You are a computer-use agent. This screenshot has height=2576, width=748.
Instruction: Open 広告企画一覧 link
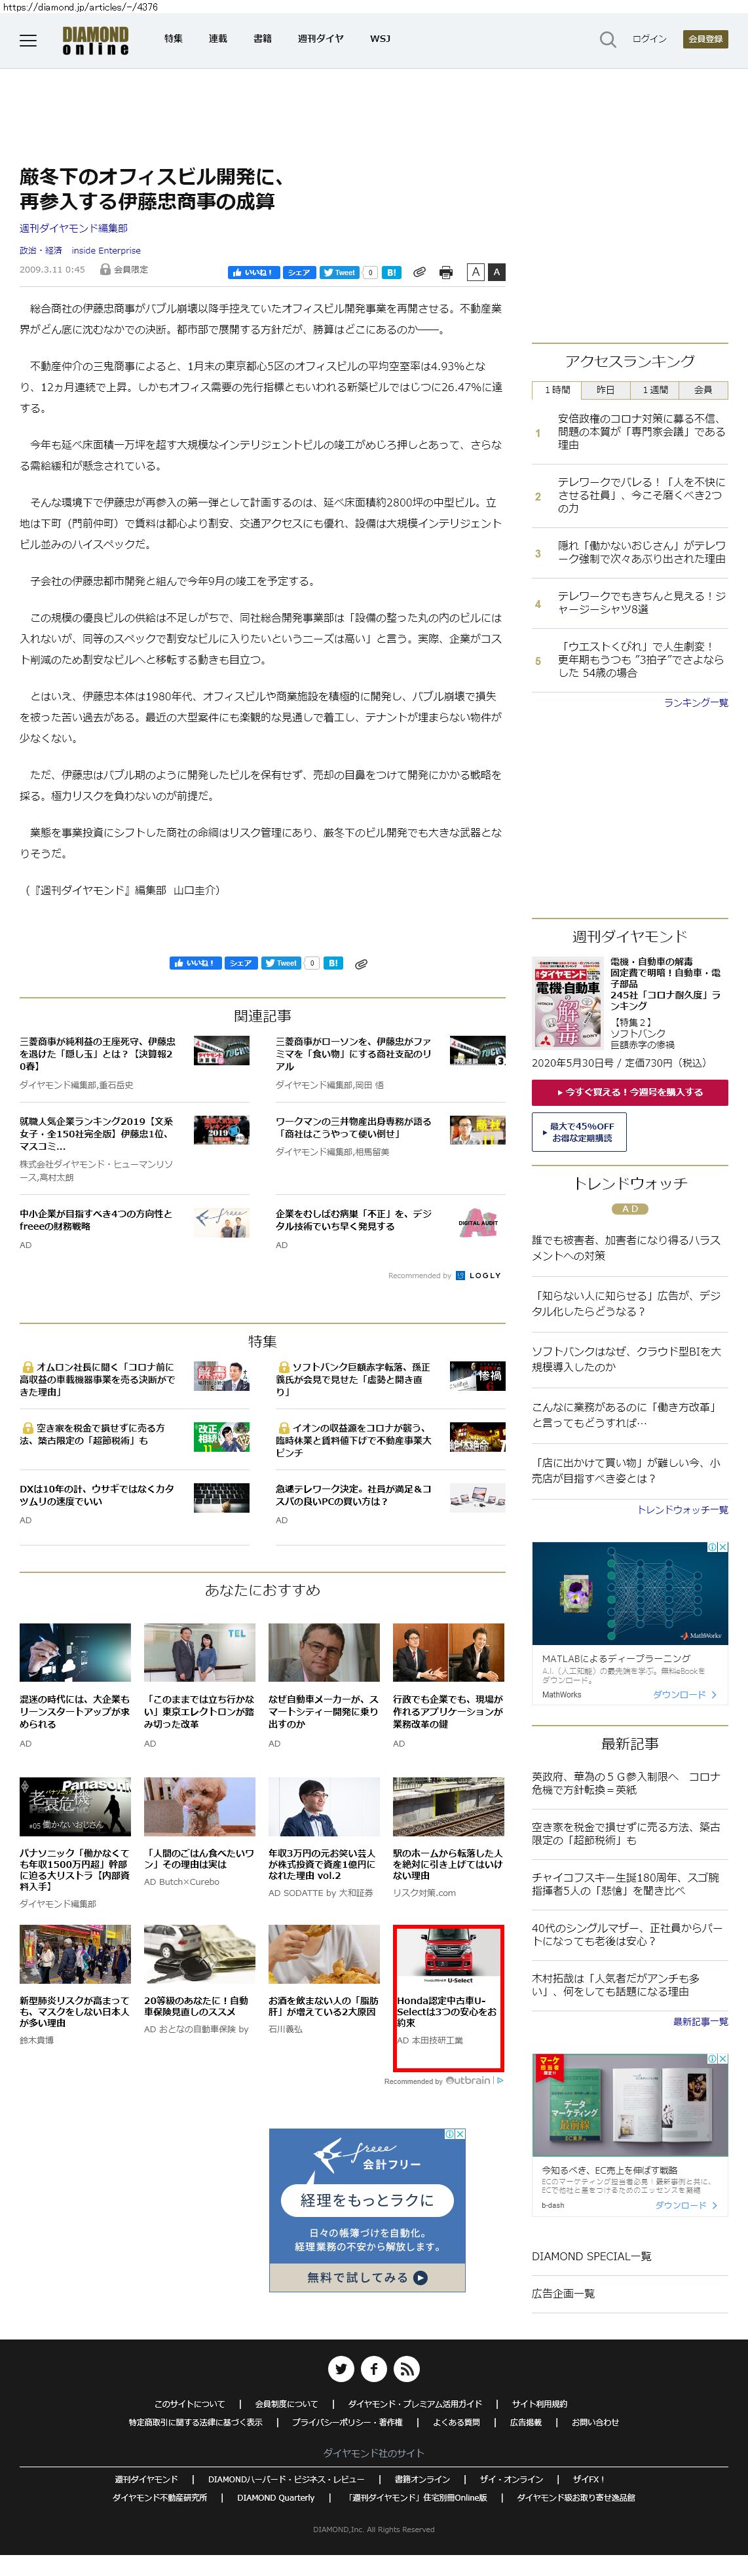[x=563, y=2293]
